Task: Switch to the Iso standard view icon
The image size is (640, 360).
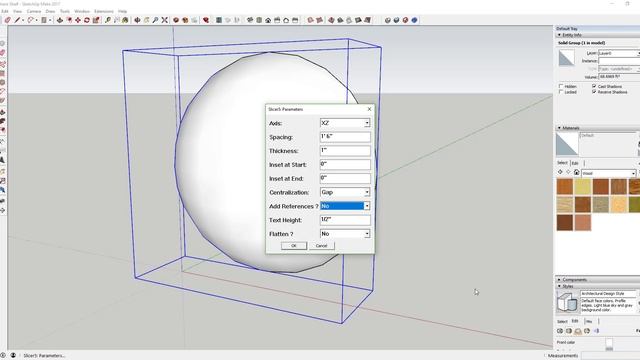Action: click(x=250, y=20)
